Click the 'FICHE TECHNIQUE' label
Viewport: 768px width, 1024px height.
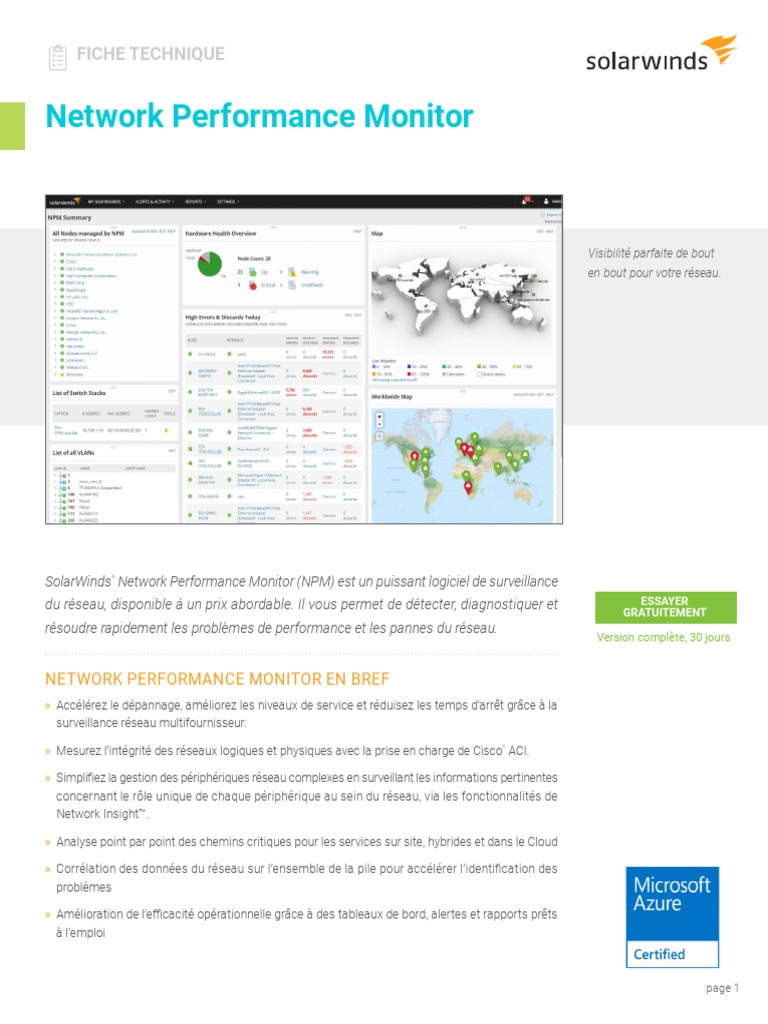[x=150, y=54]
